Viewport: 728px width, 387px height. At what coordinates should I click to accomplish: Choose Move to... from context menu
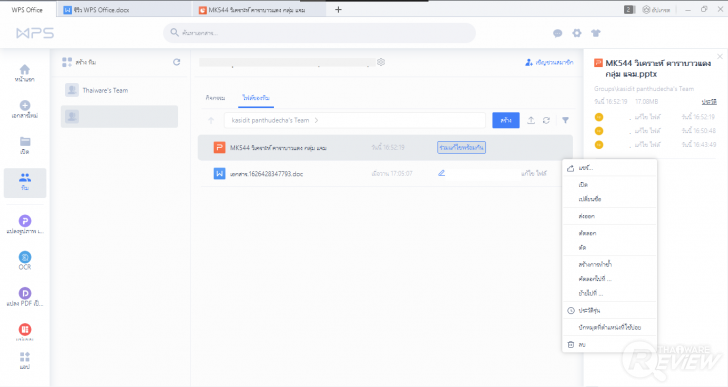(610, 293)
